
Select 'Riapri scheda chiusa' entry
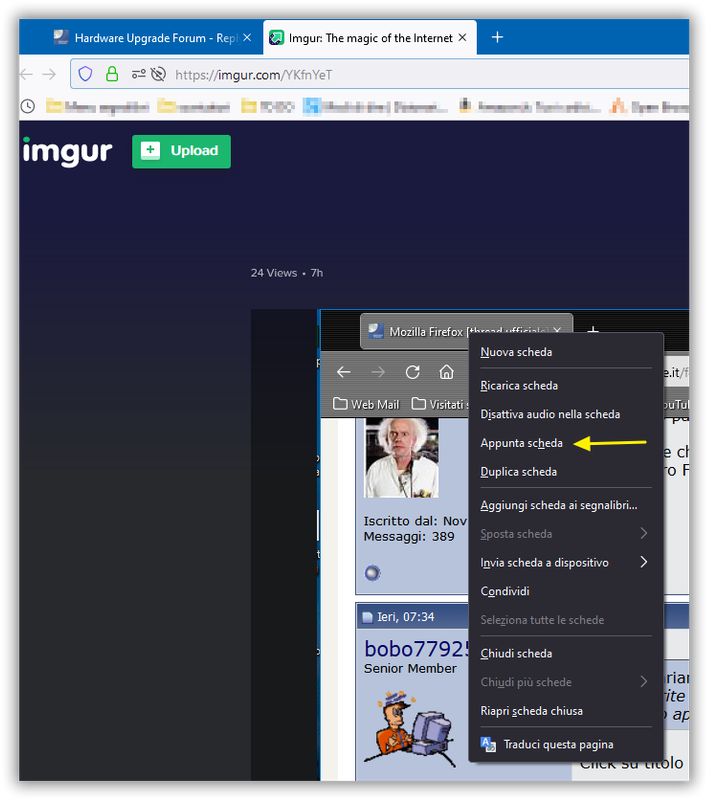coord(566,711)
